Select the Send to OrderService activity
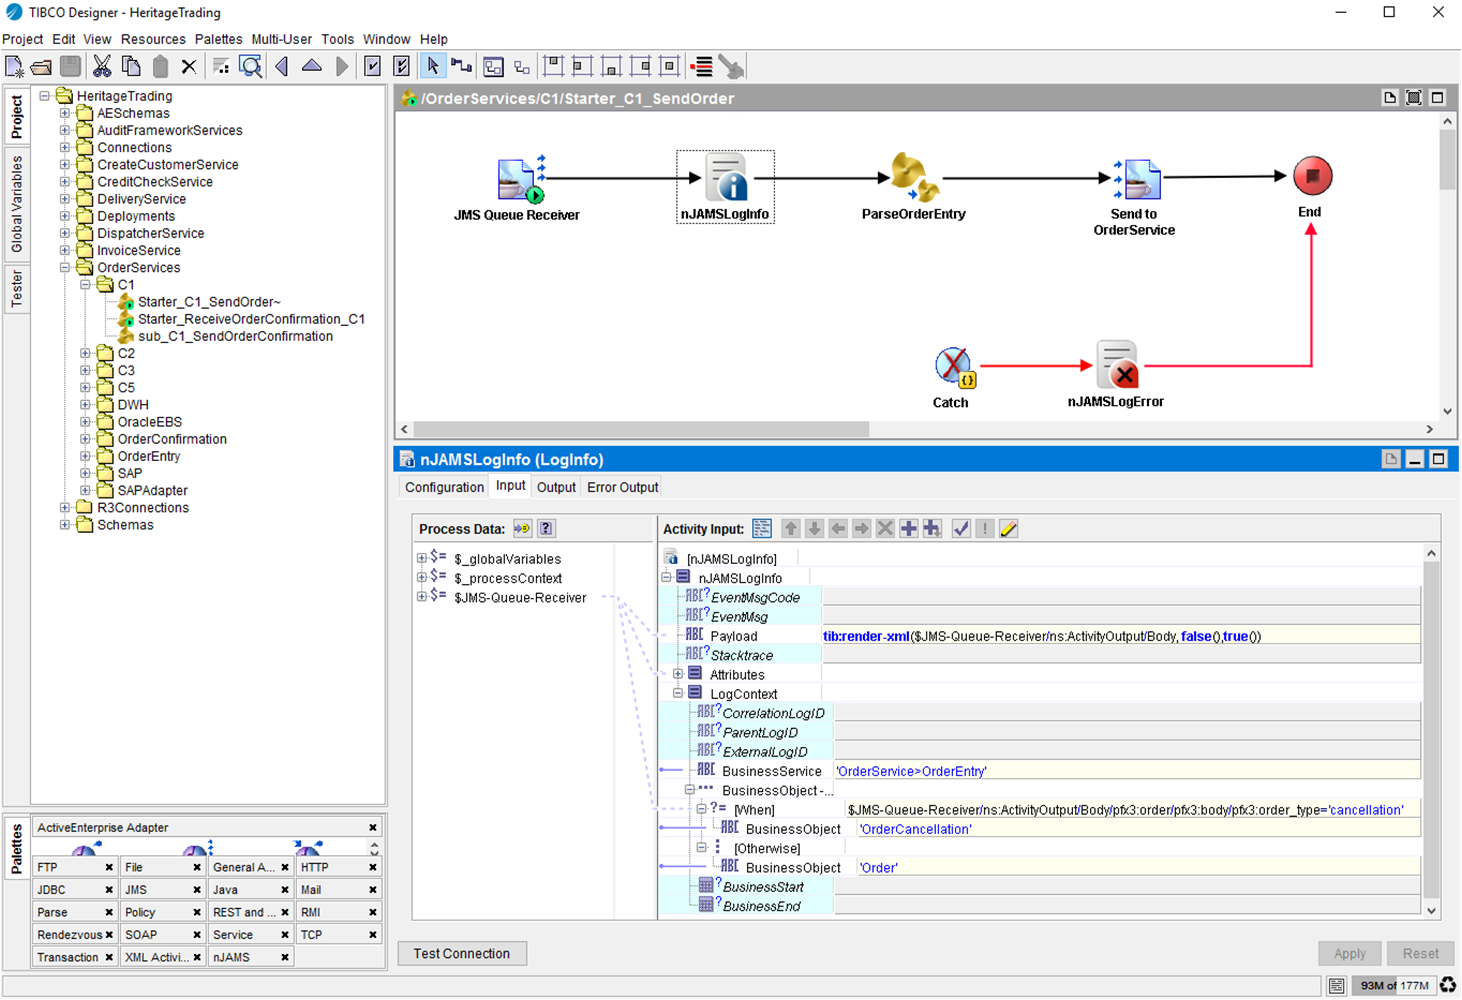This screenshot has height=1000, width=1462. tap(1139, 180)
